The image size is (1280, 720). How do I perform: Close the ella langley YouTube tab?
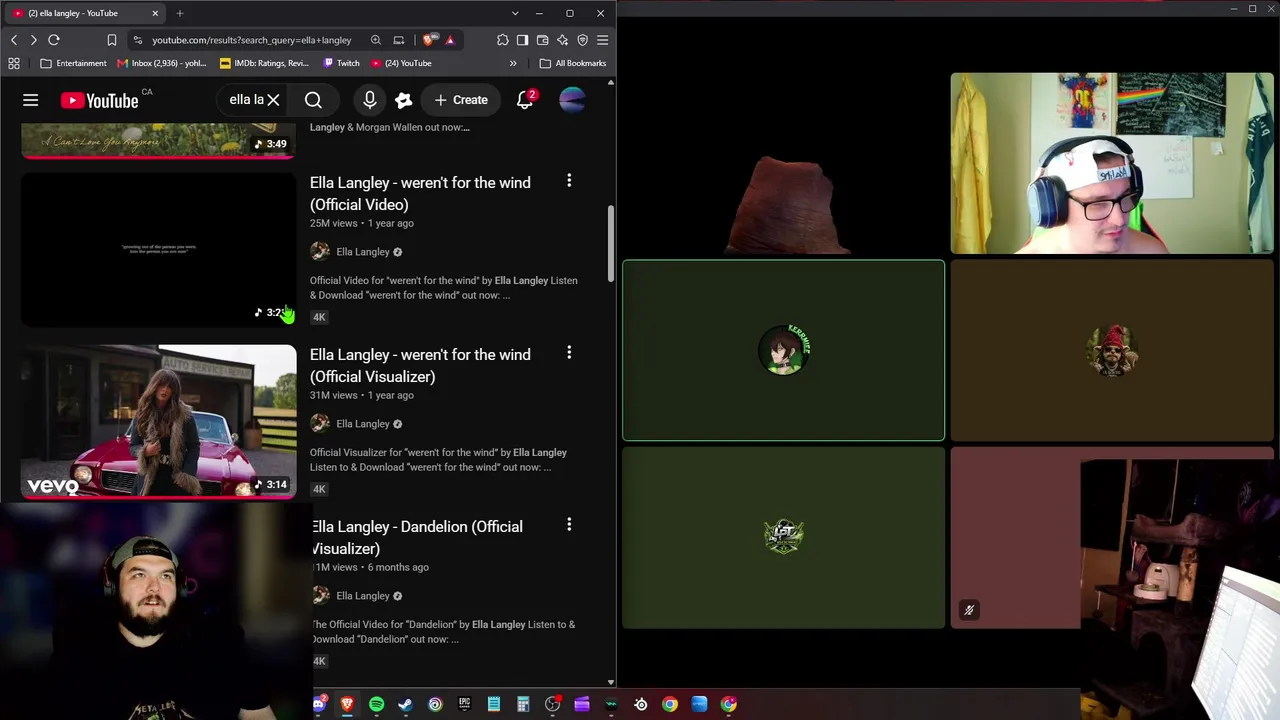[x=155, y=13]
